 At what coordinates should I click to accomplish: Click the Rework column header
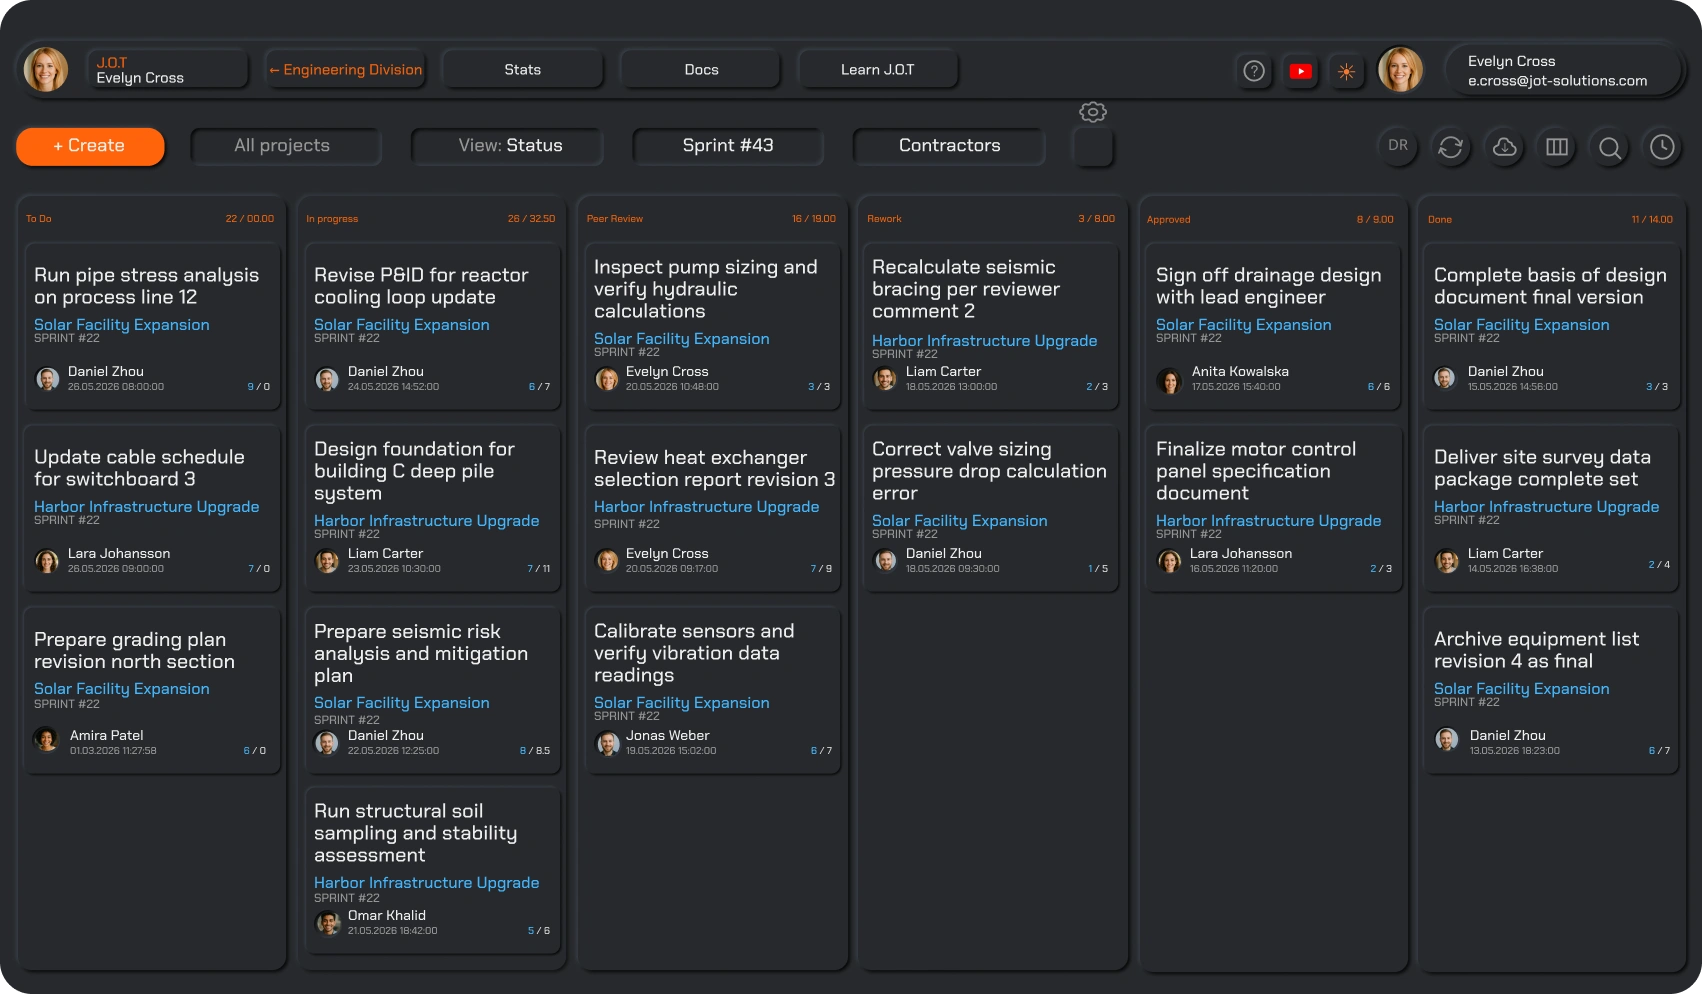tap(991, 219)
